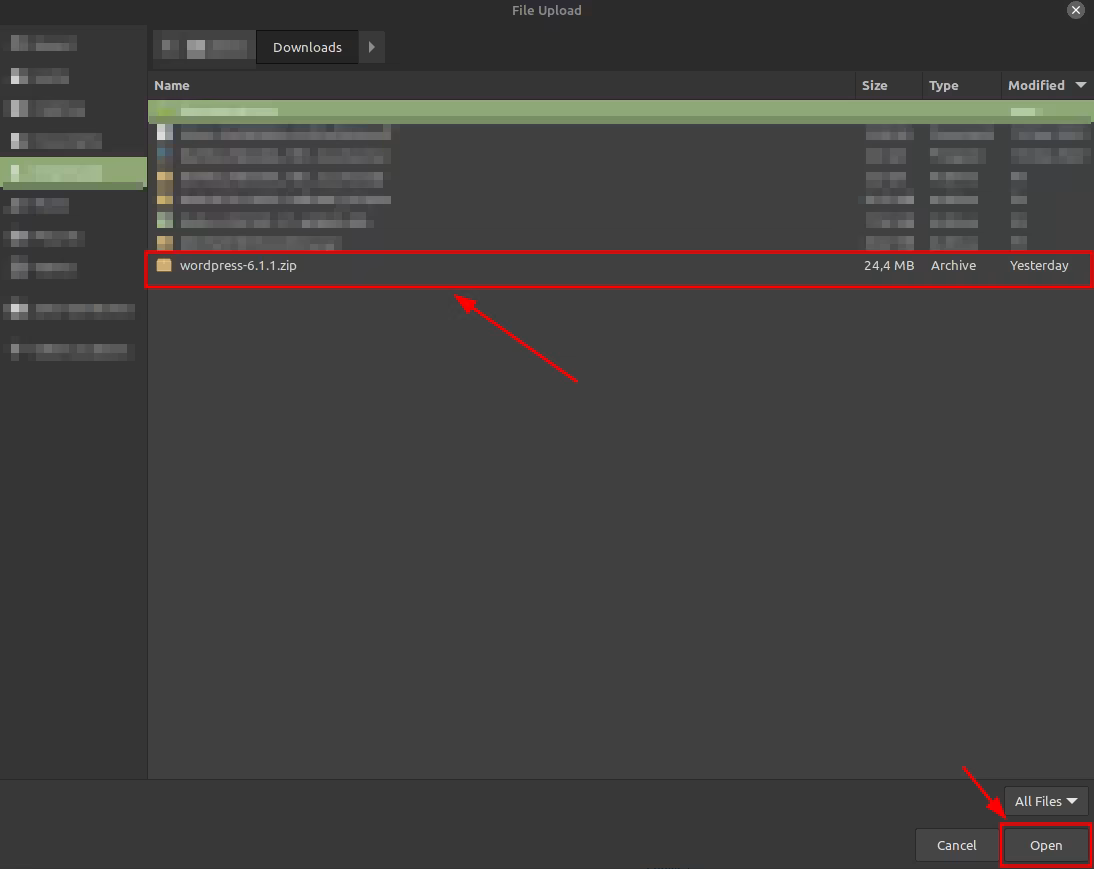Image resolution: width=1094 pixels, height=869 pixels.
Task: Cancel the file upload
Action: tap(956, 845)
